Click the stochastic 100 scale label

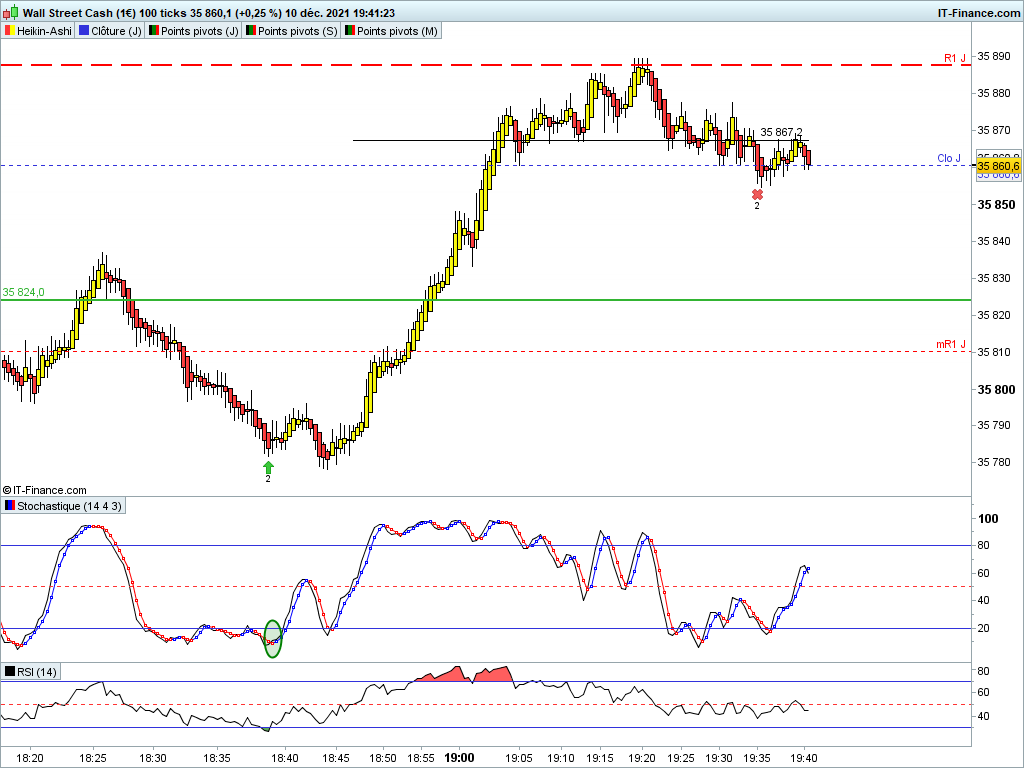tap(988, 519)
